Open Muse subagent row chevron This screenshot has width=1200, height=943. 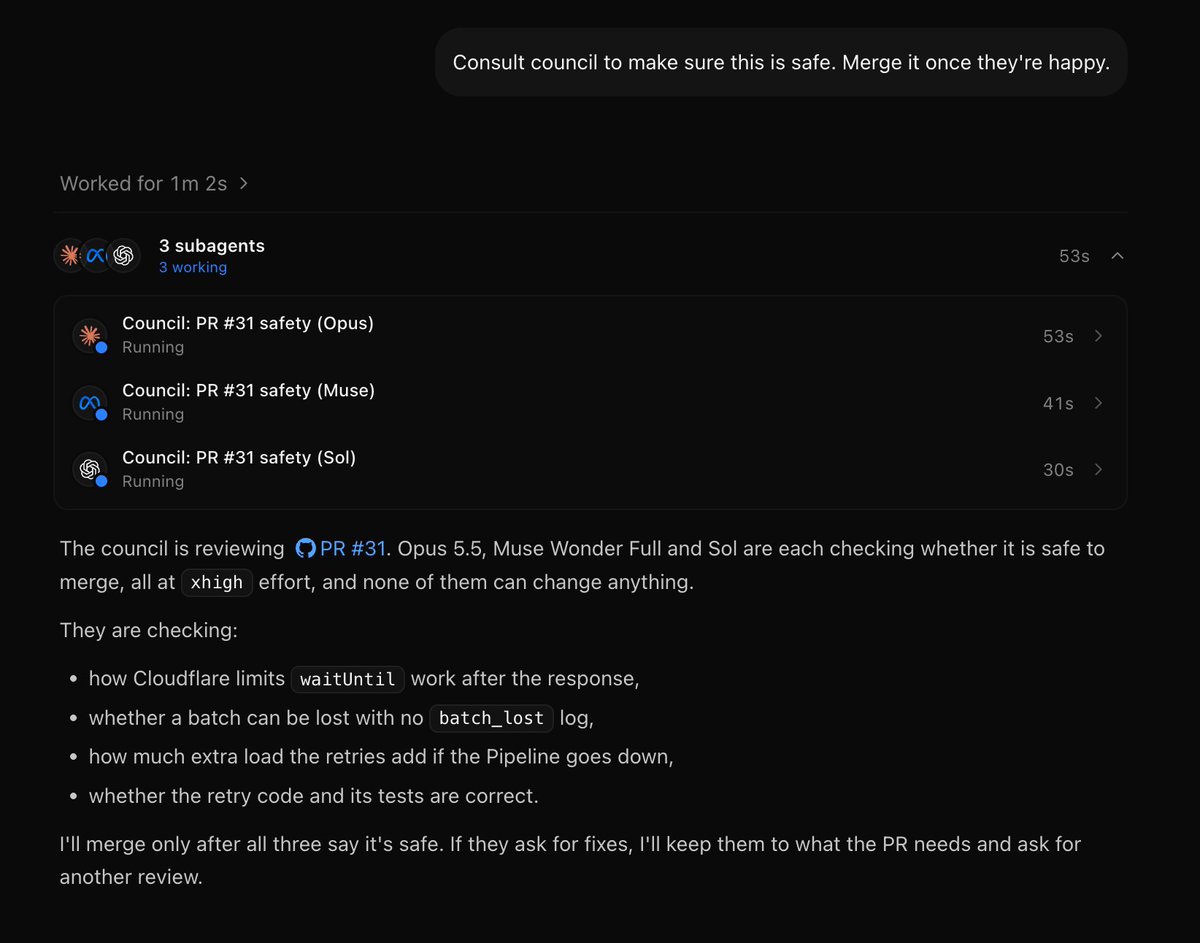click(x=1098, y=403)
